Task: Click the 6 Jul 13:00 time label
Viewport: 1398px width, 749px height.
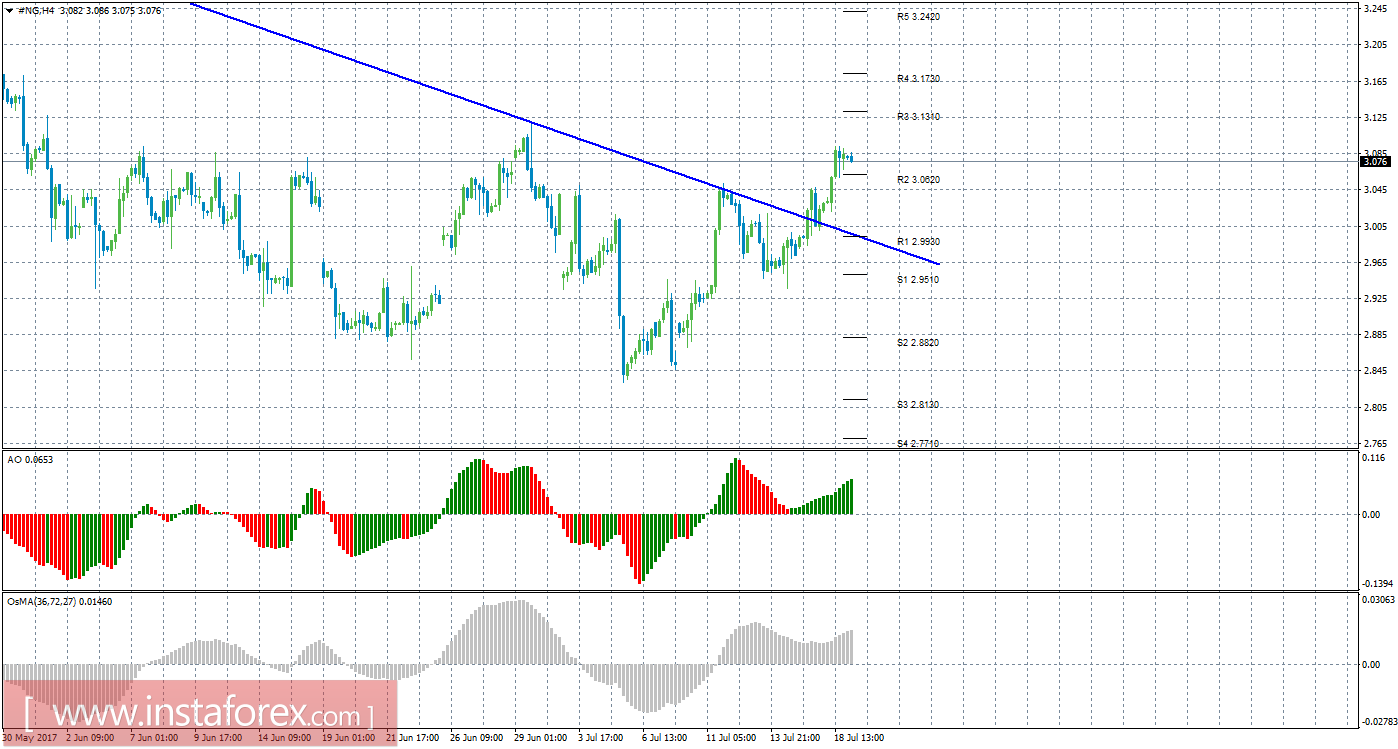Action: pos(665,739)
